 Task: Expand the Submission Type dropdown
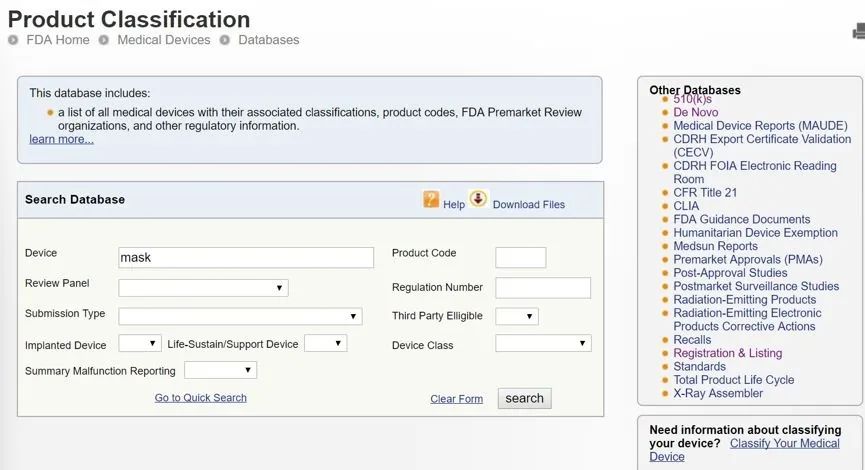240,316
